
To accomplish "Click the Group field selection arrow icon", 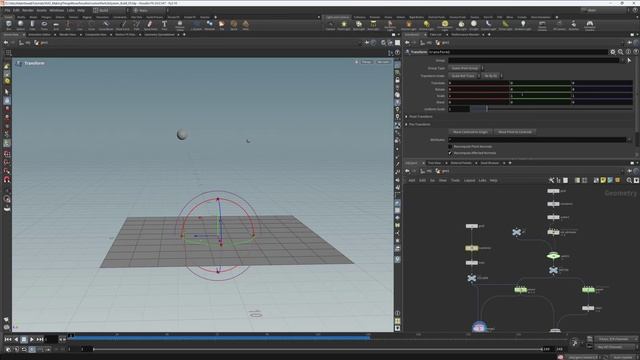I will pyautogui.click(x=629, y=60).
